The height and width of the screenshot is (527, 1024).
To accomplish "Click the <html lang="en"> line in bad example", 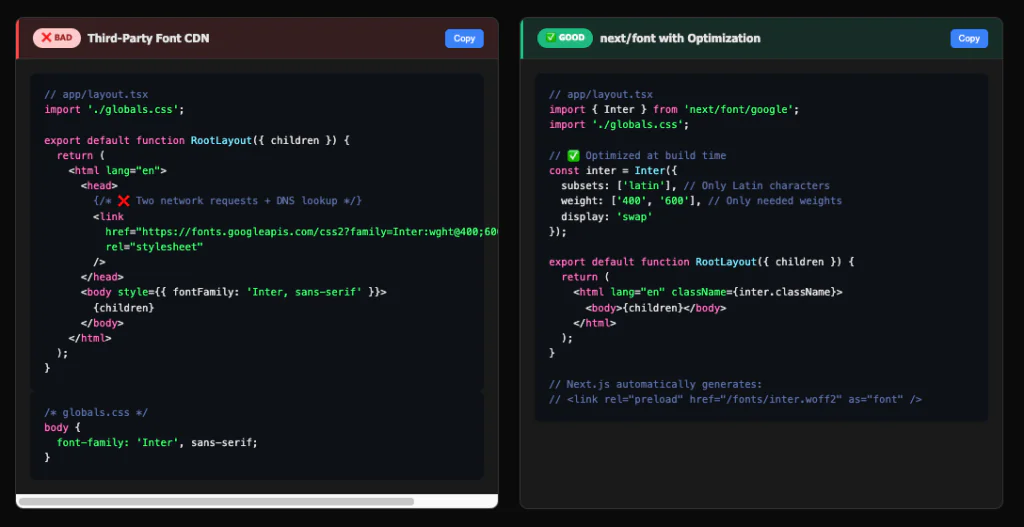I will click(118, 170).
